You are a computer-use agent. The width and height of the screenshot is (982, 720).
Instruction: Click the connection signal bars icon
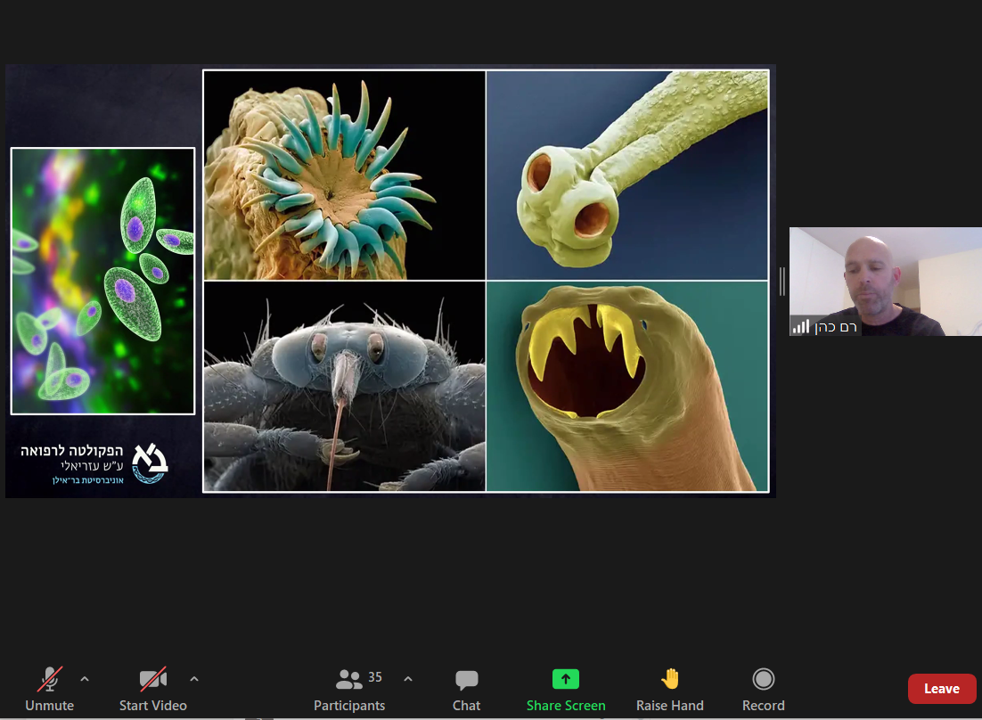801,326
